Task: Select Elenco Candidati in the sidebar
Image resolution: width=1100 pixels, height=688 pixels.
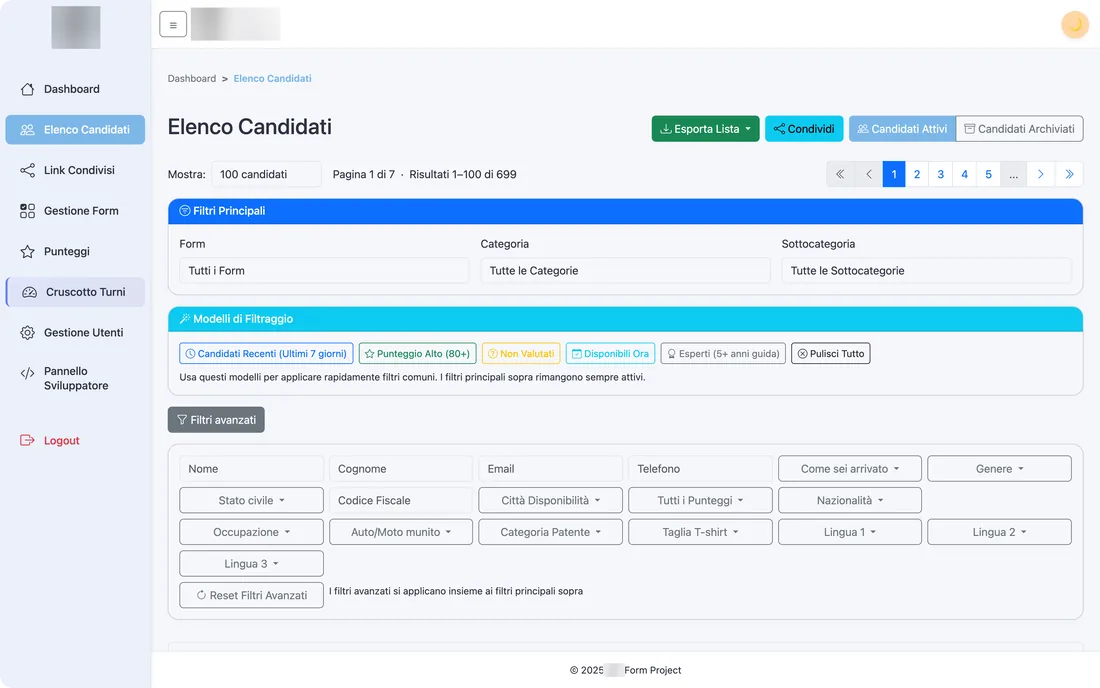Action: 75,130
